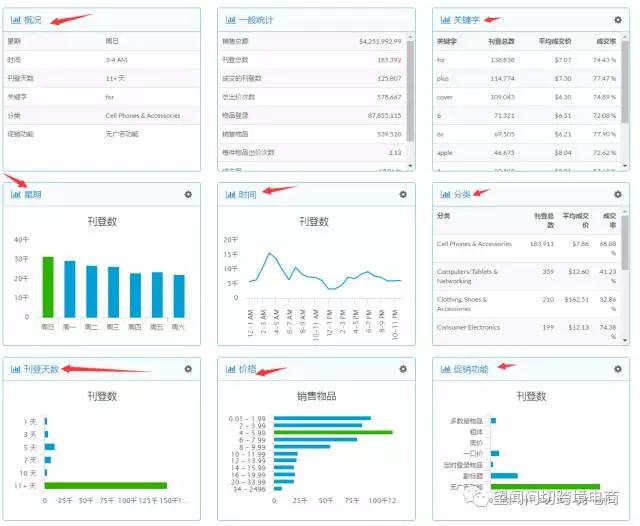Click blue 副标题 bar in 促销功能 chart
The height and width of the screenshot is (526, 640).
pos(504,476)
